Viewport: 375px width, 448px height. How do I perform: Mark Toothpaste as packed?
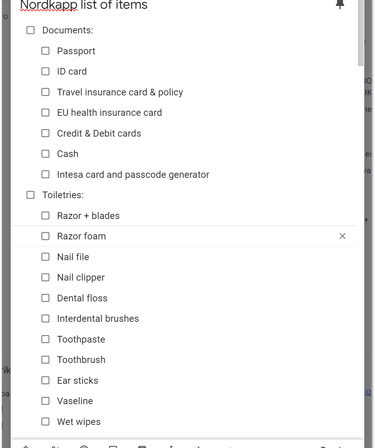click(45, 339)
